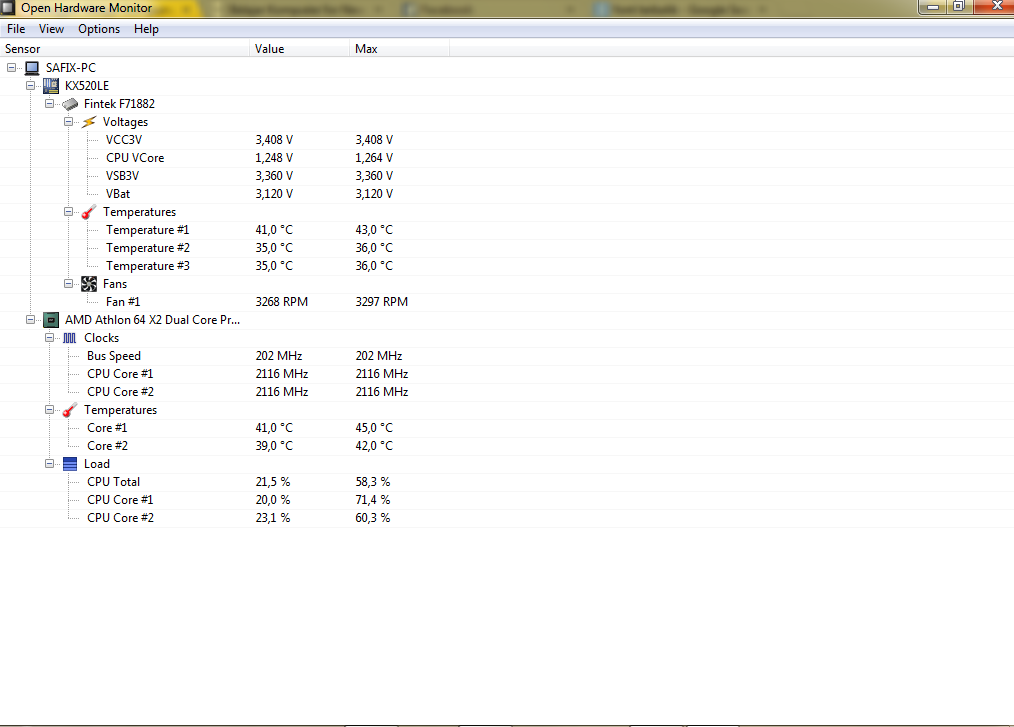This screenshot has width=1014, height=727.
Task: Click the 1,248 V VCore value
Action: pyautogui.click(x=274, y=158)
